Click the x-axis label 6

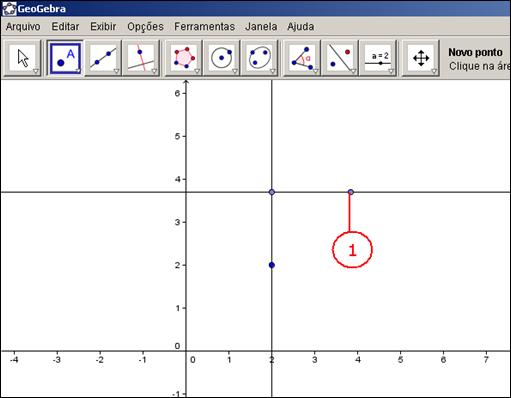443,360
